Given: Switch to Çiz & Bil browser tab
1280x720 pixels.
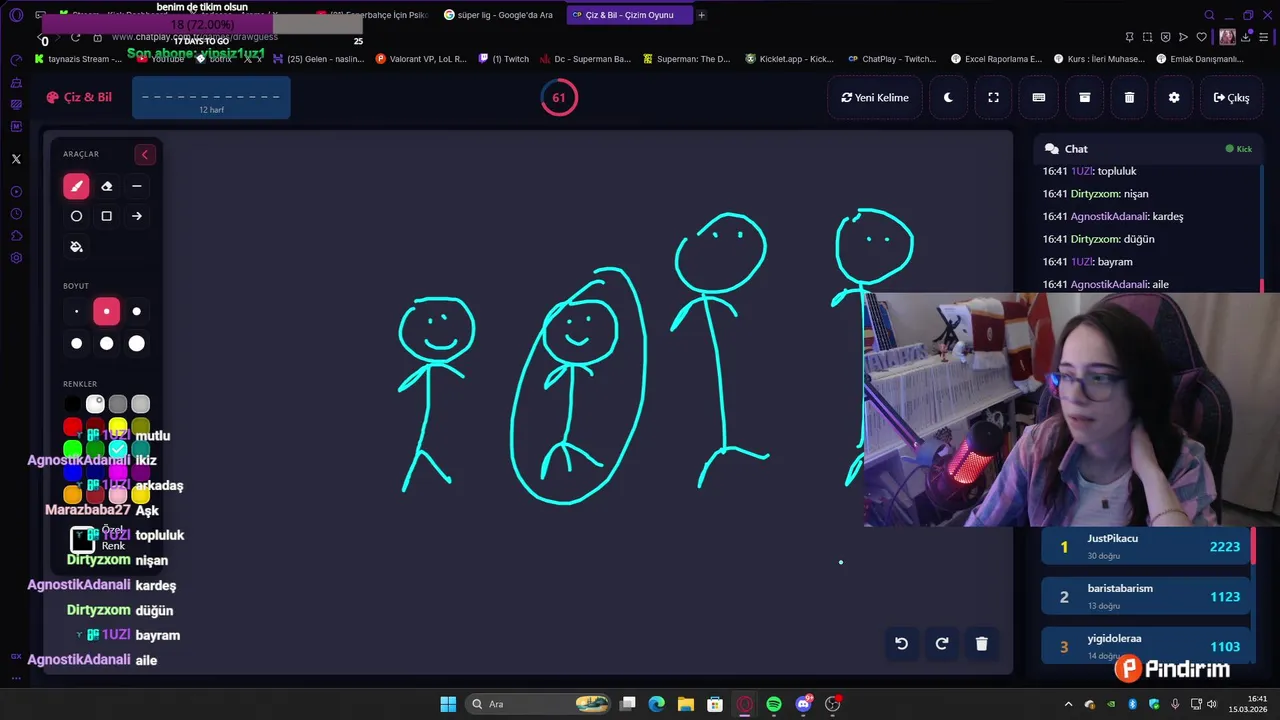Looking at the screenshot, I should (628, 15).
